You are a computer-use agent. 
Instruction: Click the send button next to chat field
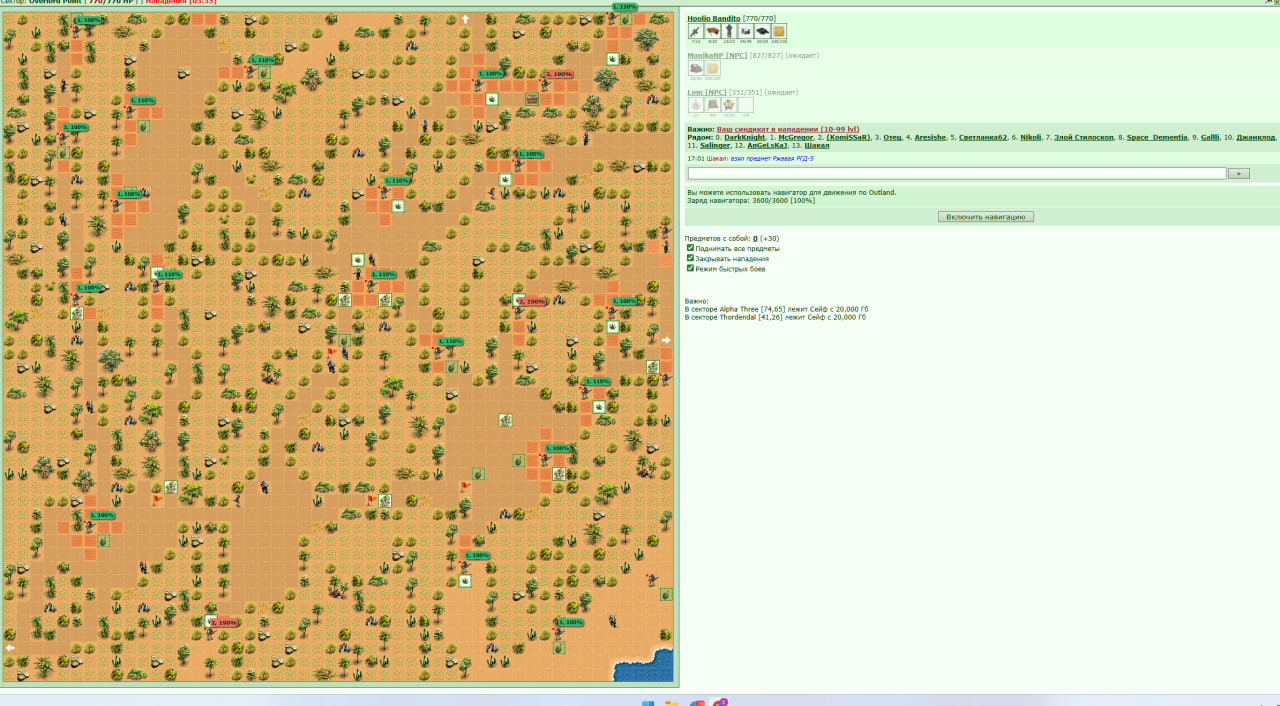pos(1238,173)
